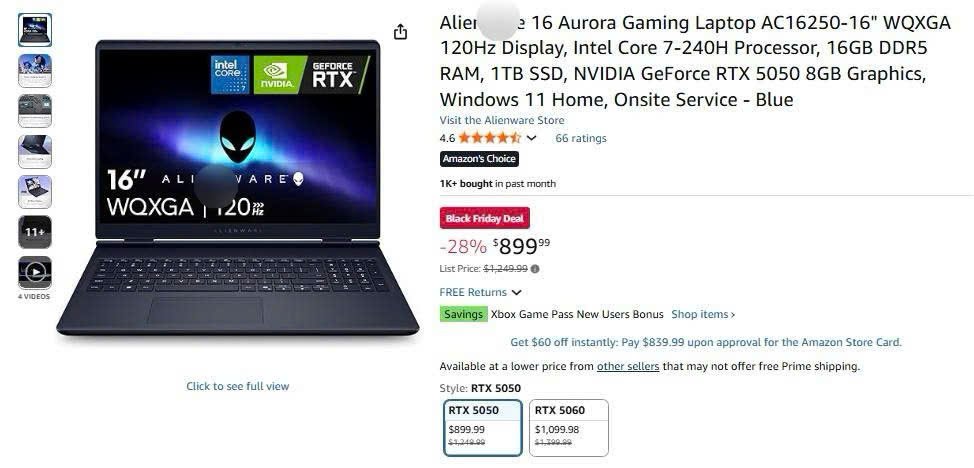
Task: Select the RTX 5060 style option
Action: coord(569,428)
